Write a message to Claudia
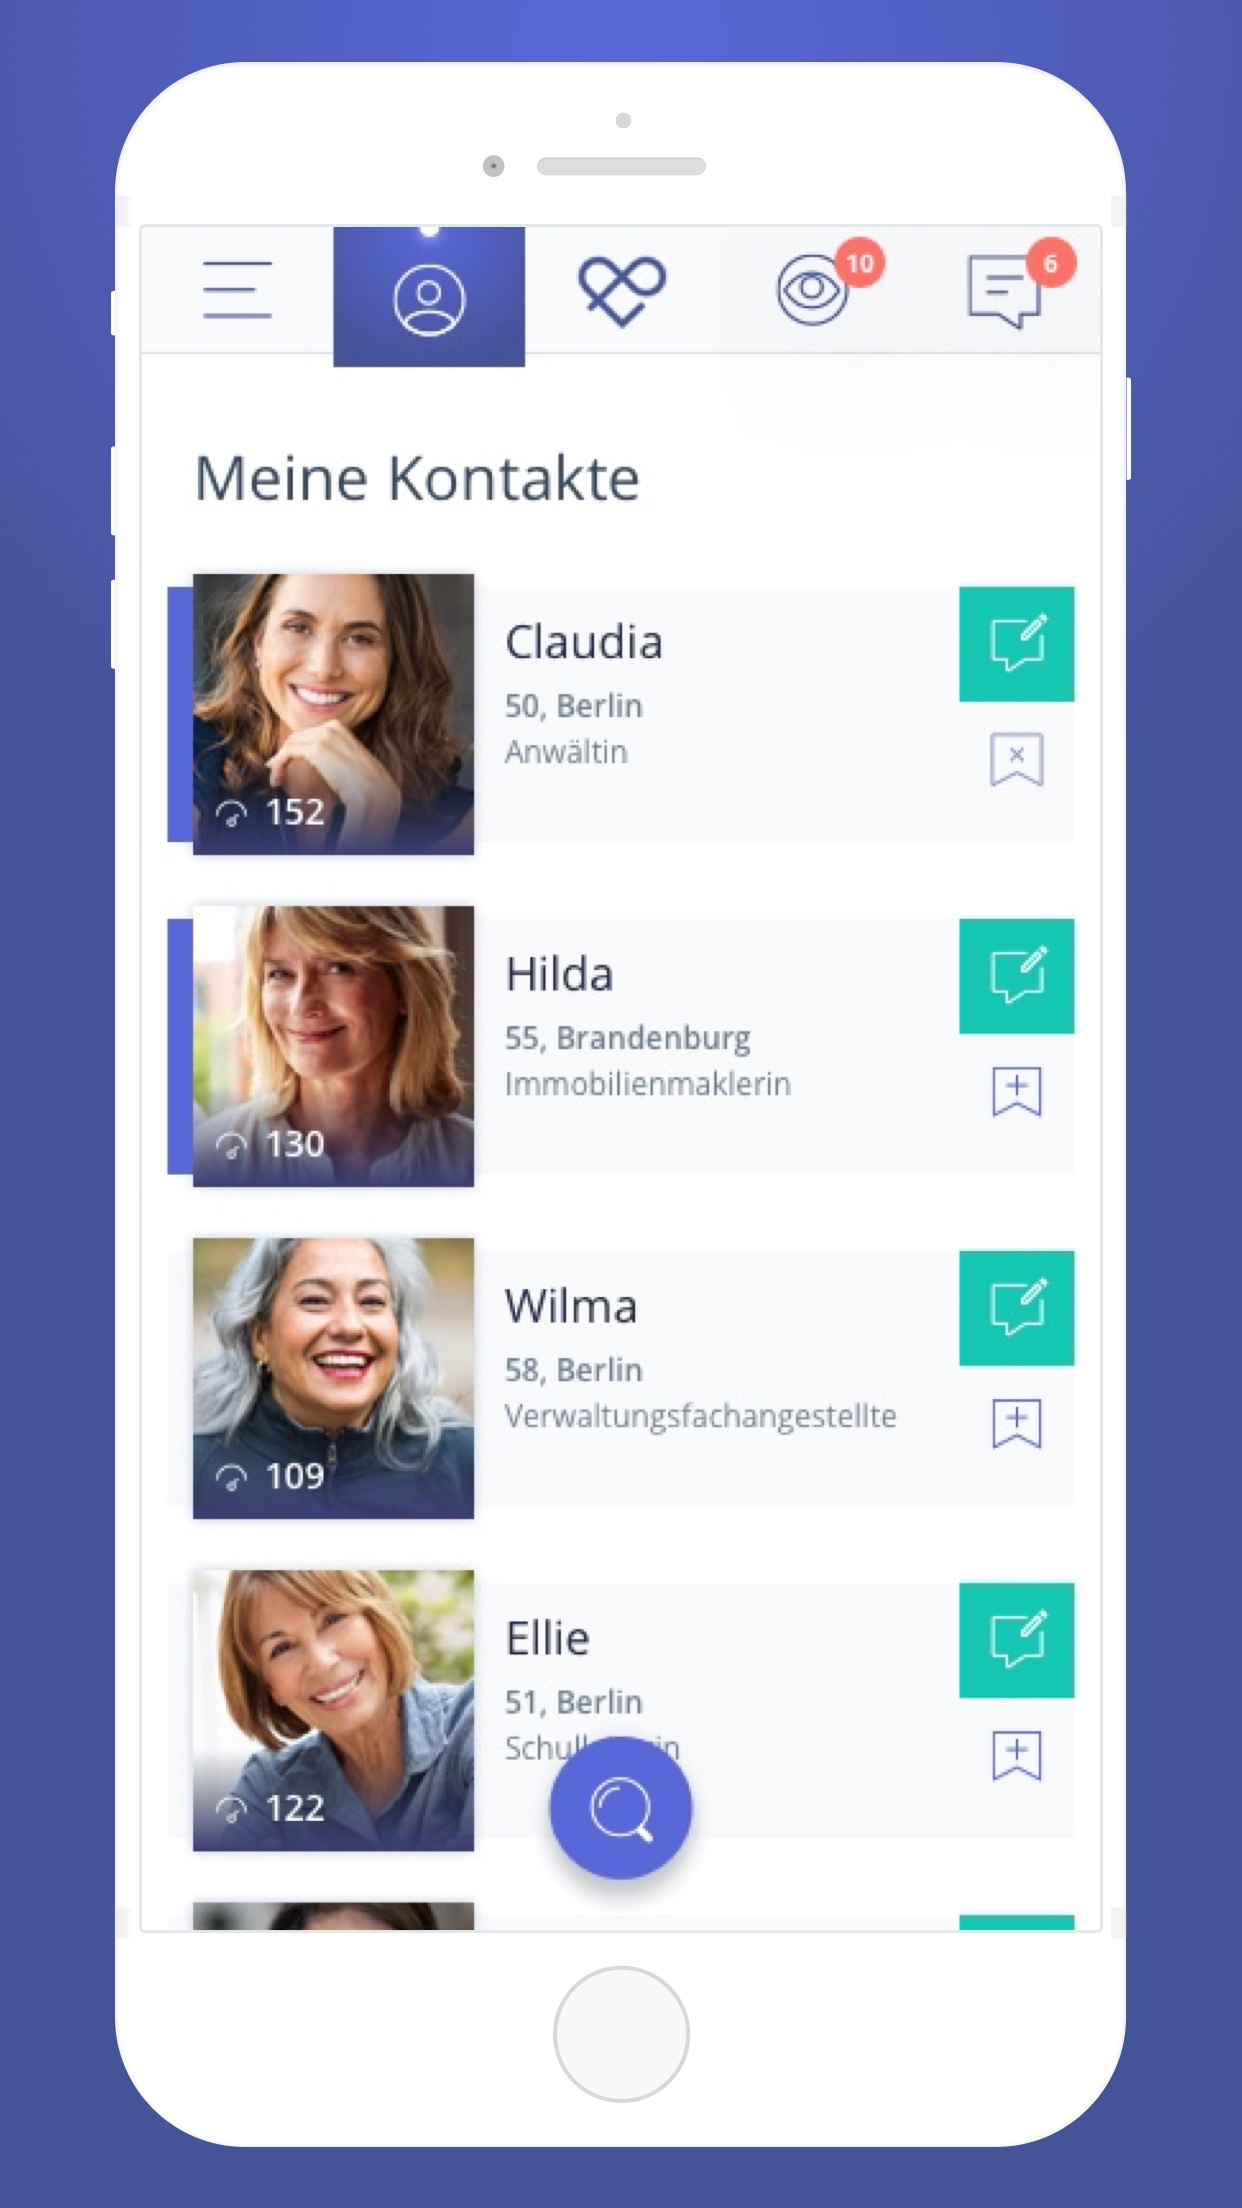This screenshot has width=1242, height=2208. [1017, 644]
